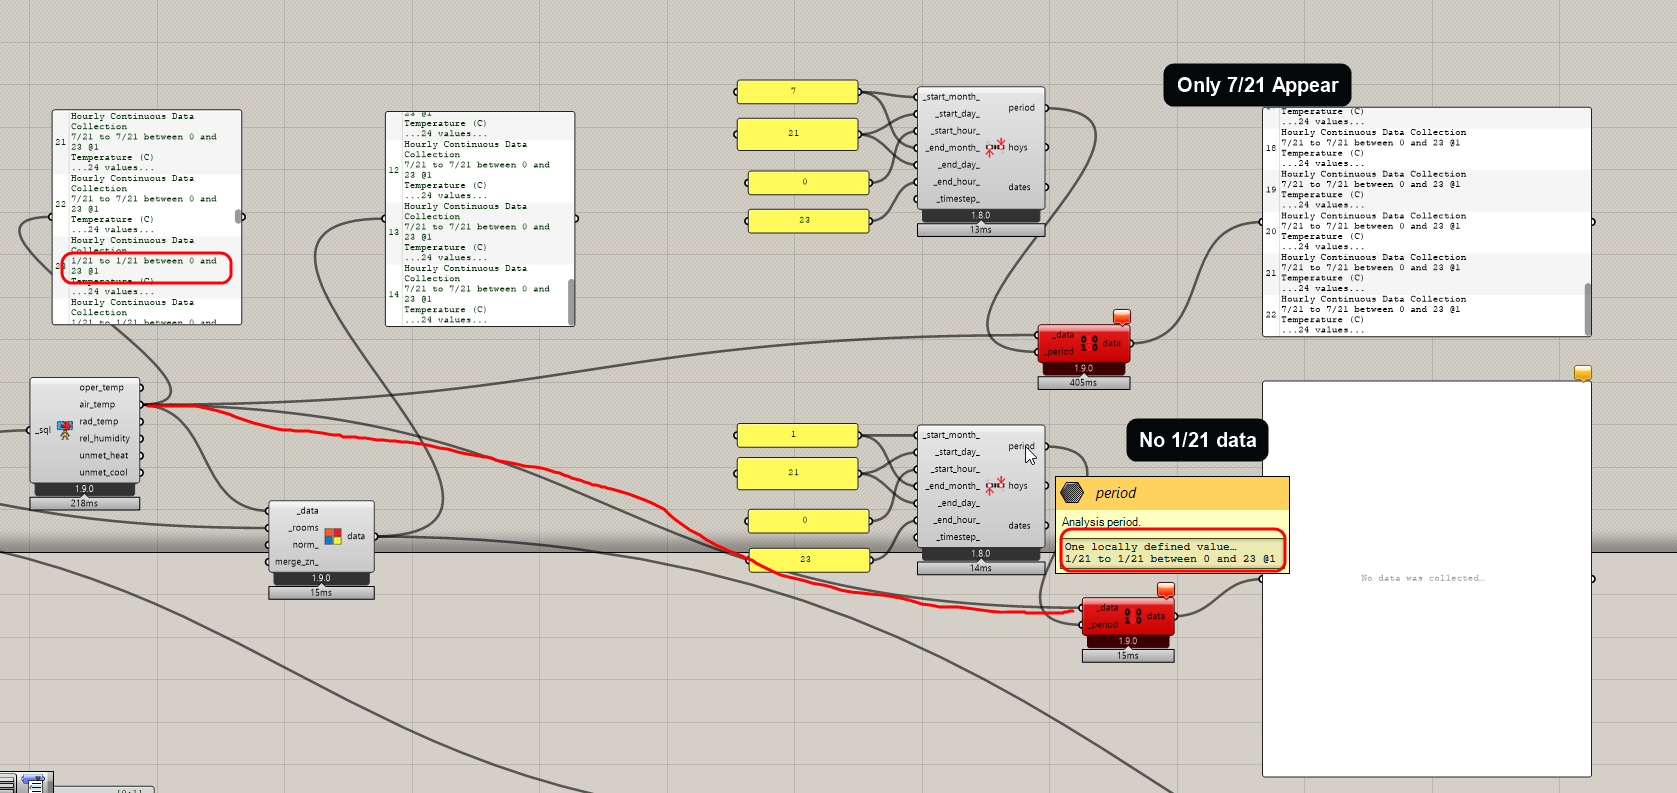Click the hexagon icon in the period tooltip
Image resolution: width=1677 pixels, height=793 pixels.
pos(1072,493)
